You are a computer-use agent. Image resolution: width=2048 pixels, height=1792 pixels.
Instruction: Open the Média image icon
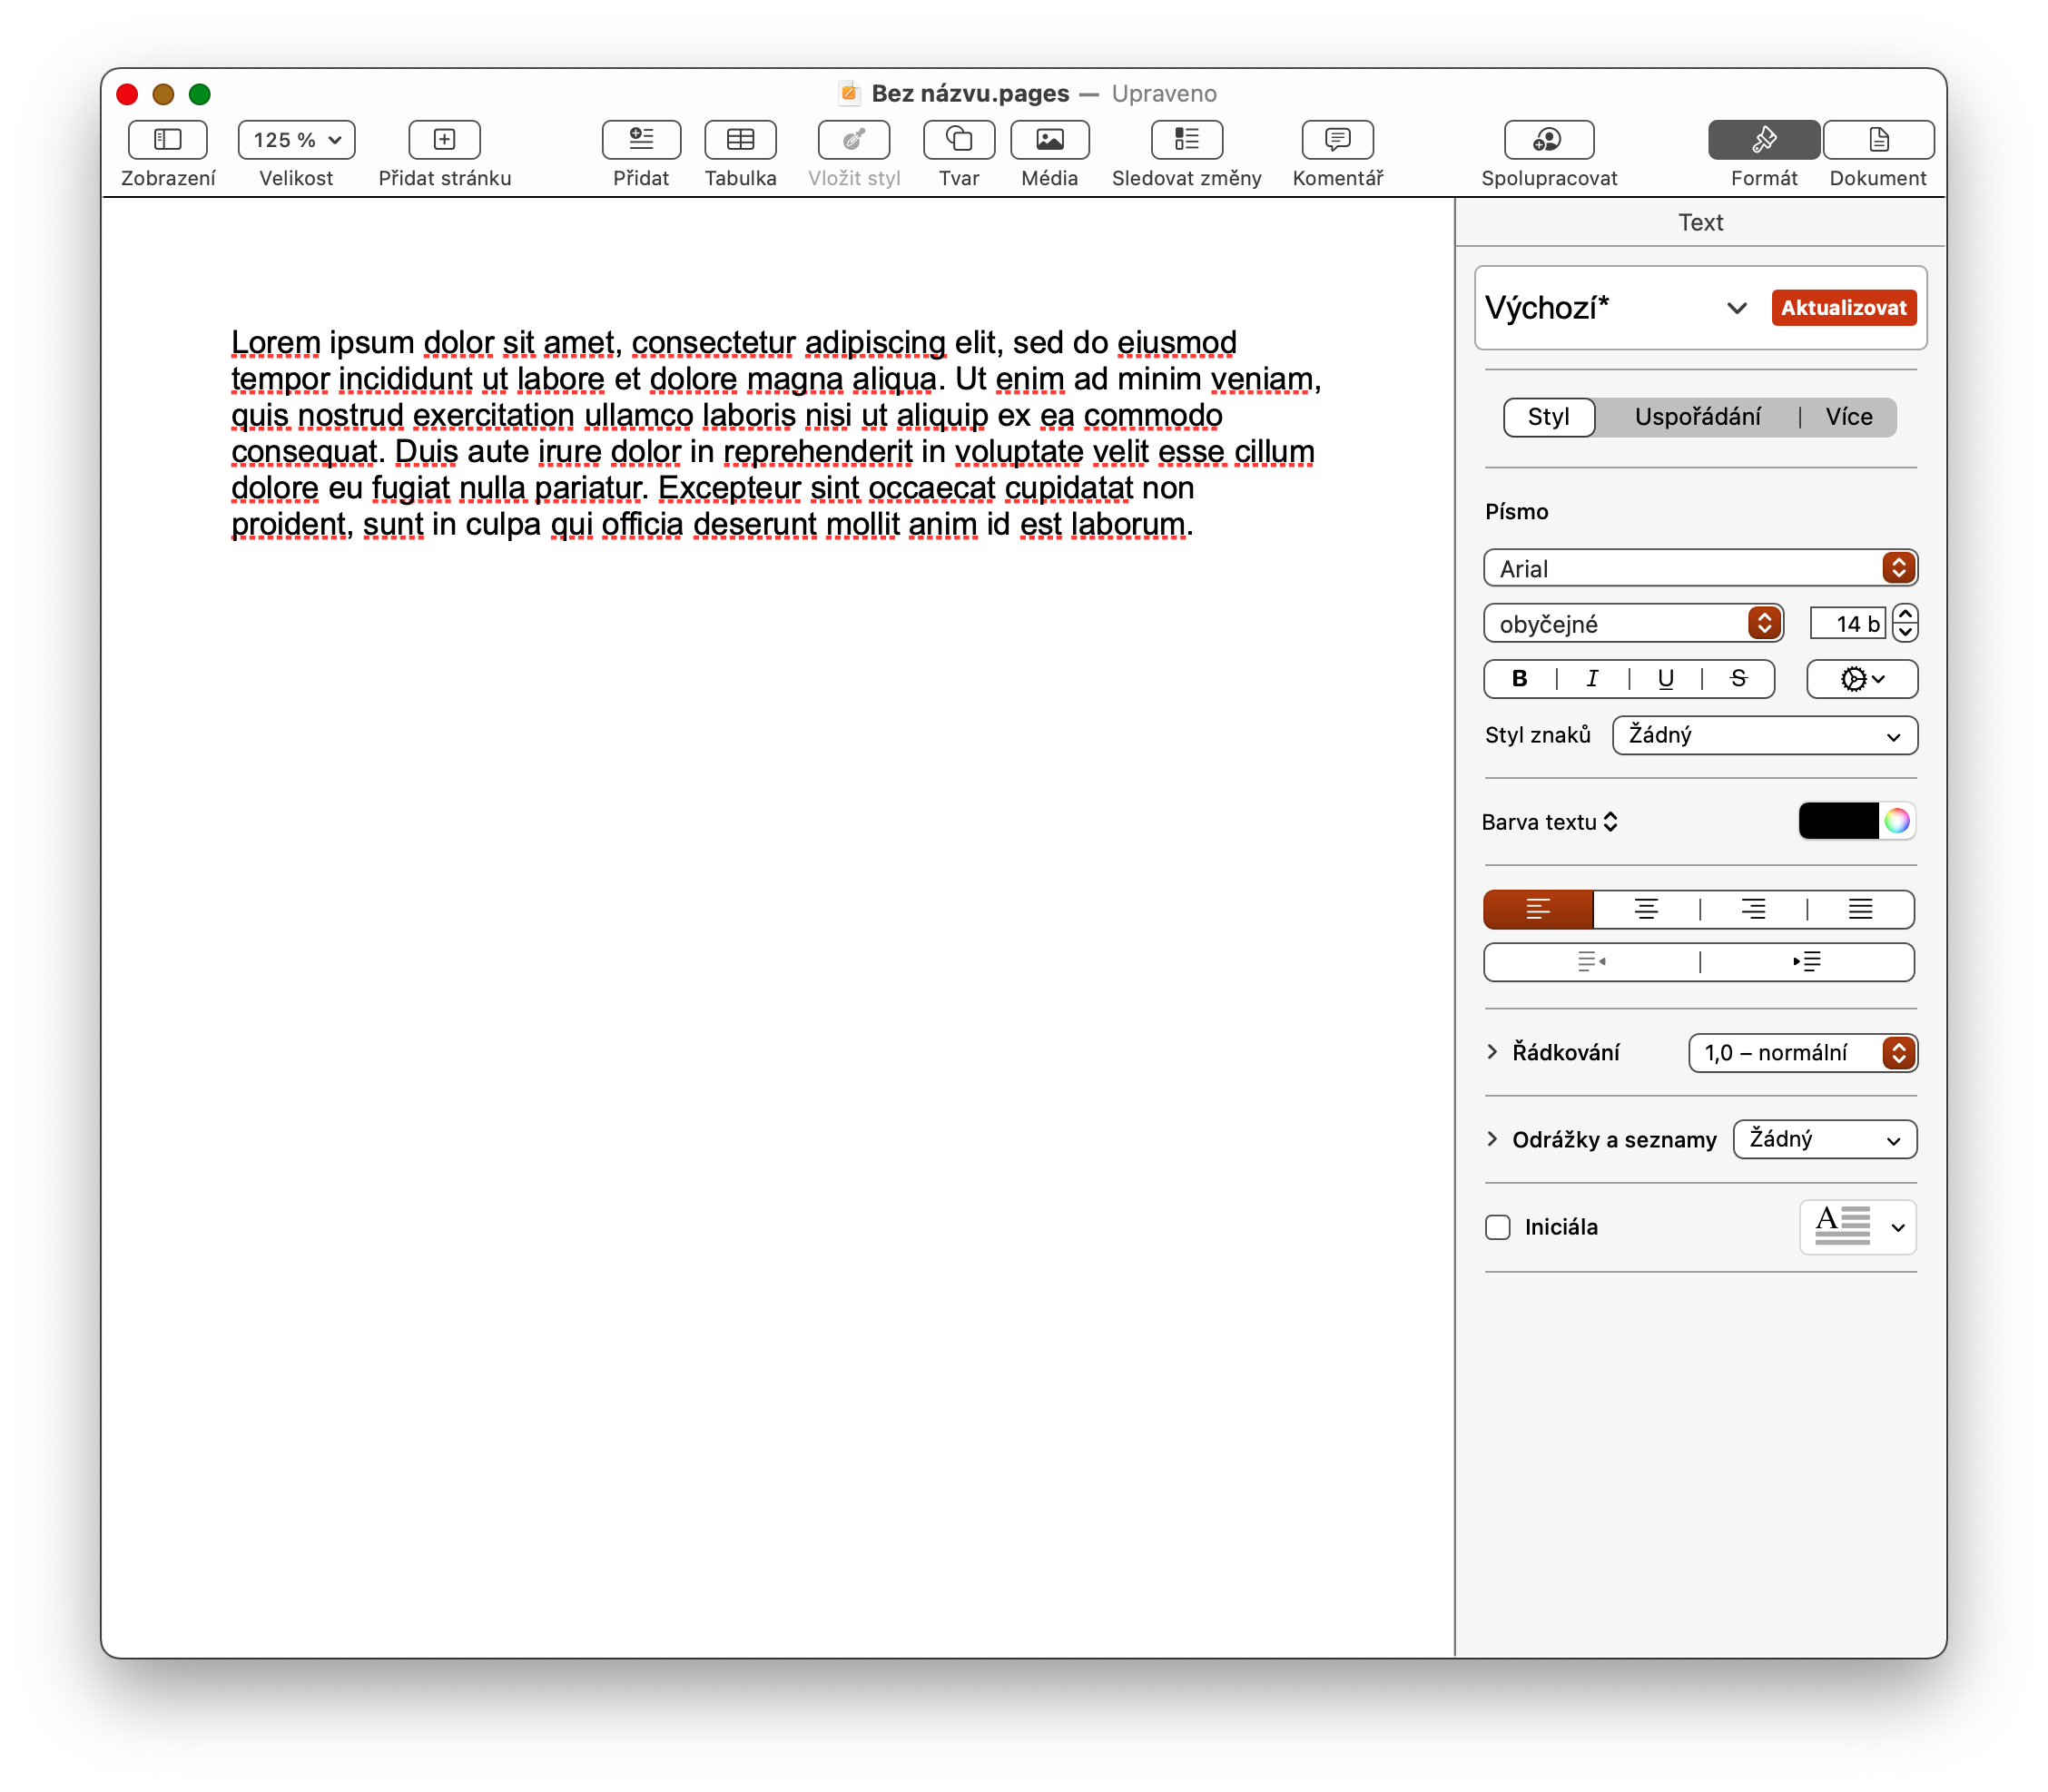tap(1049, 140)
